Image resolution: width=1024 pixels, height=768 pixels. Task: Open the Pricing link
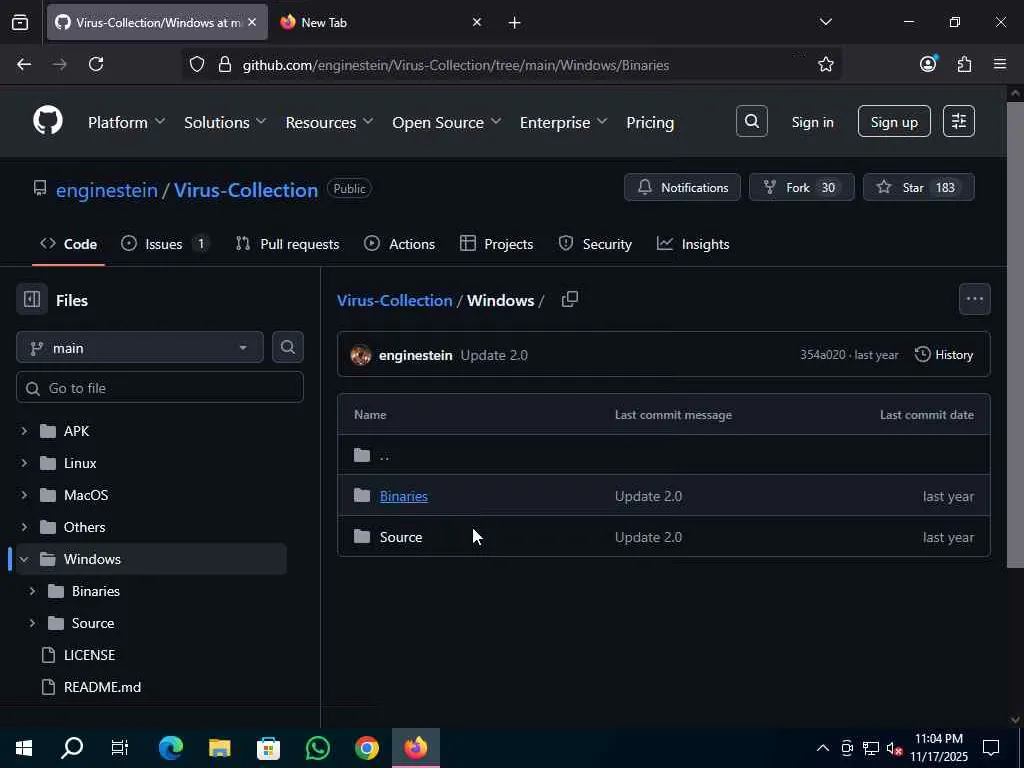(650, 123)
